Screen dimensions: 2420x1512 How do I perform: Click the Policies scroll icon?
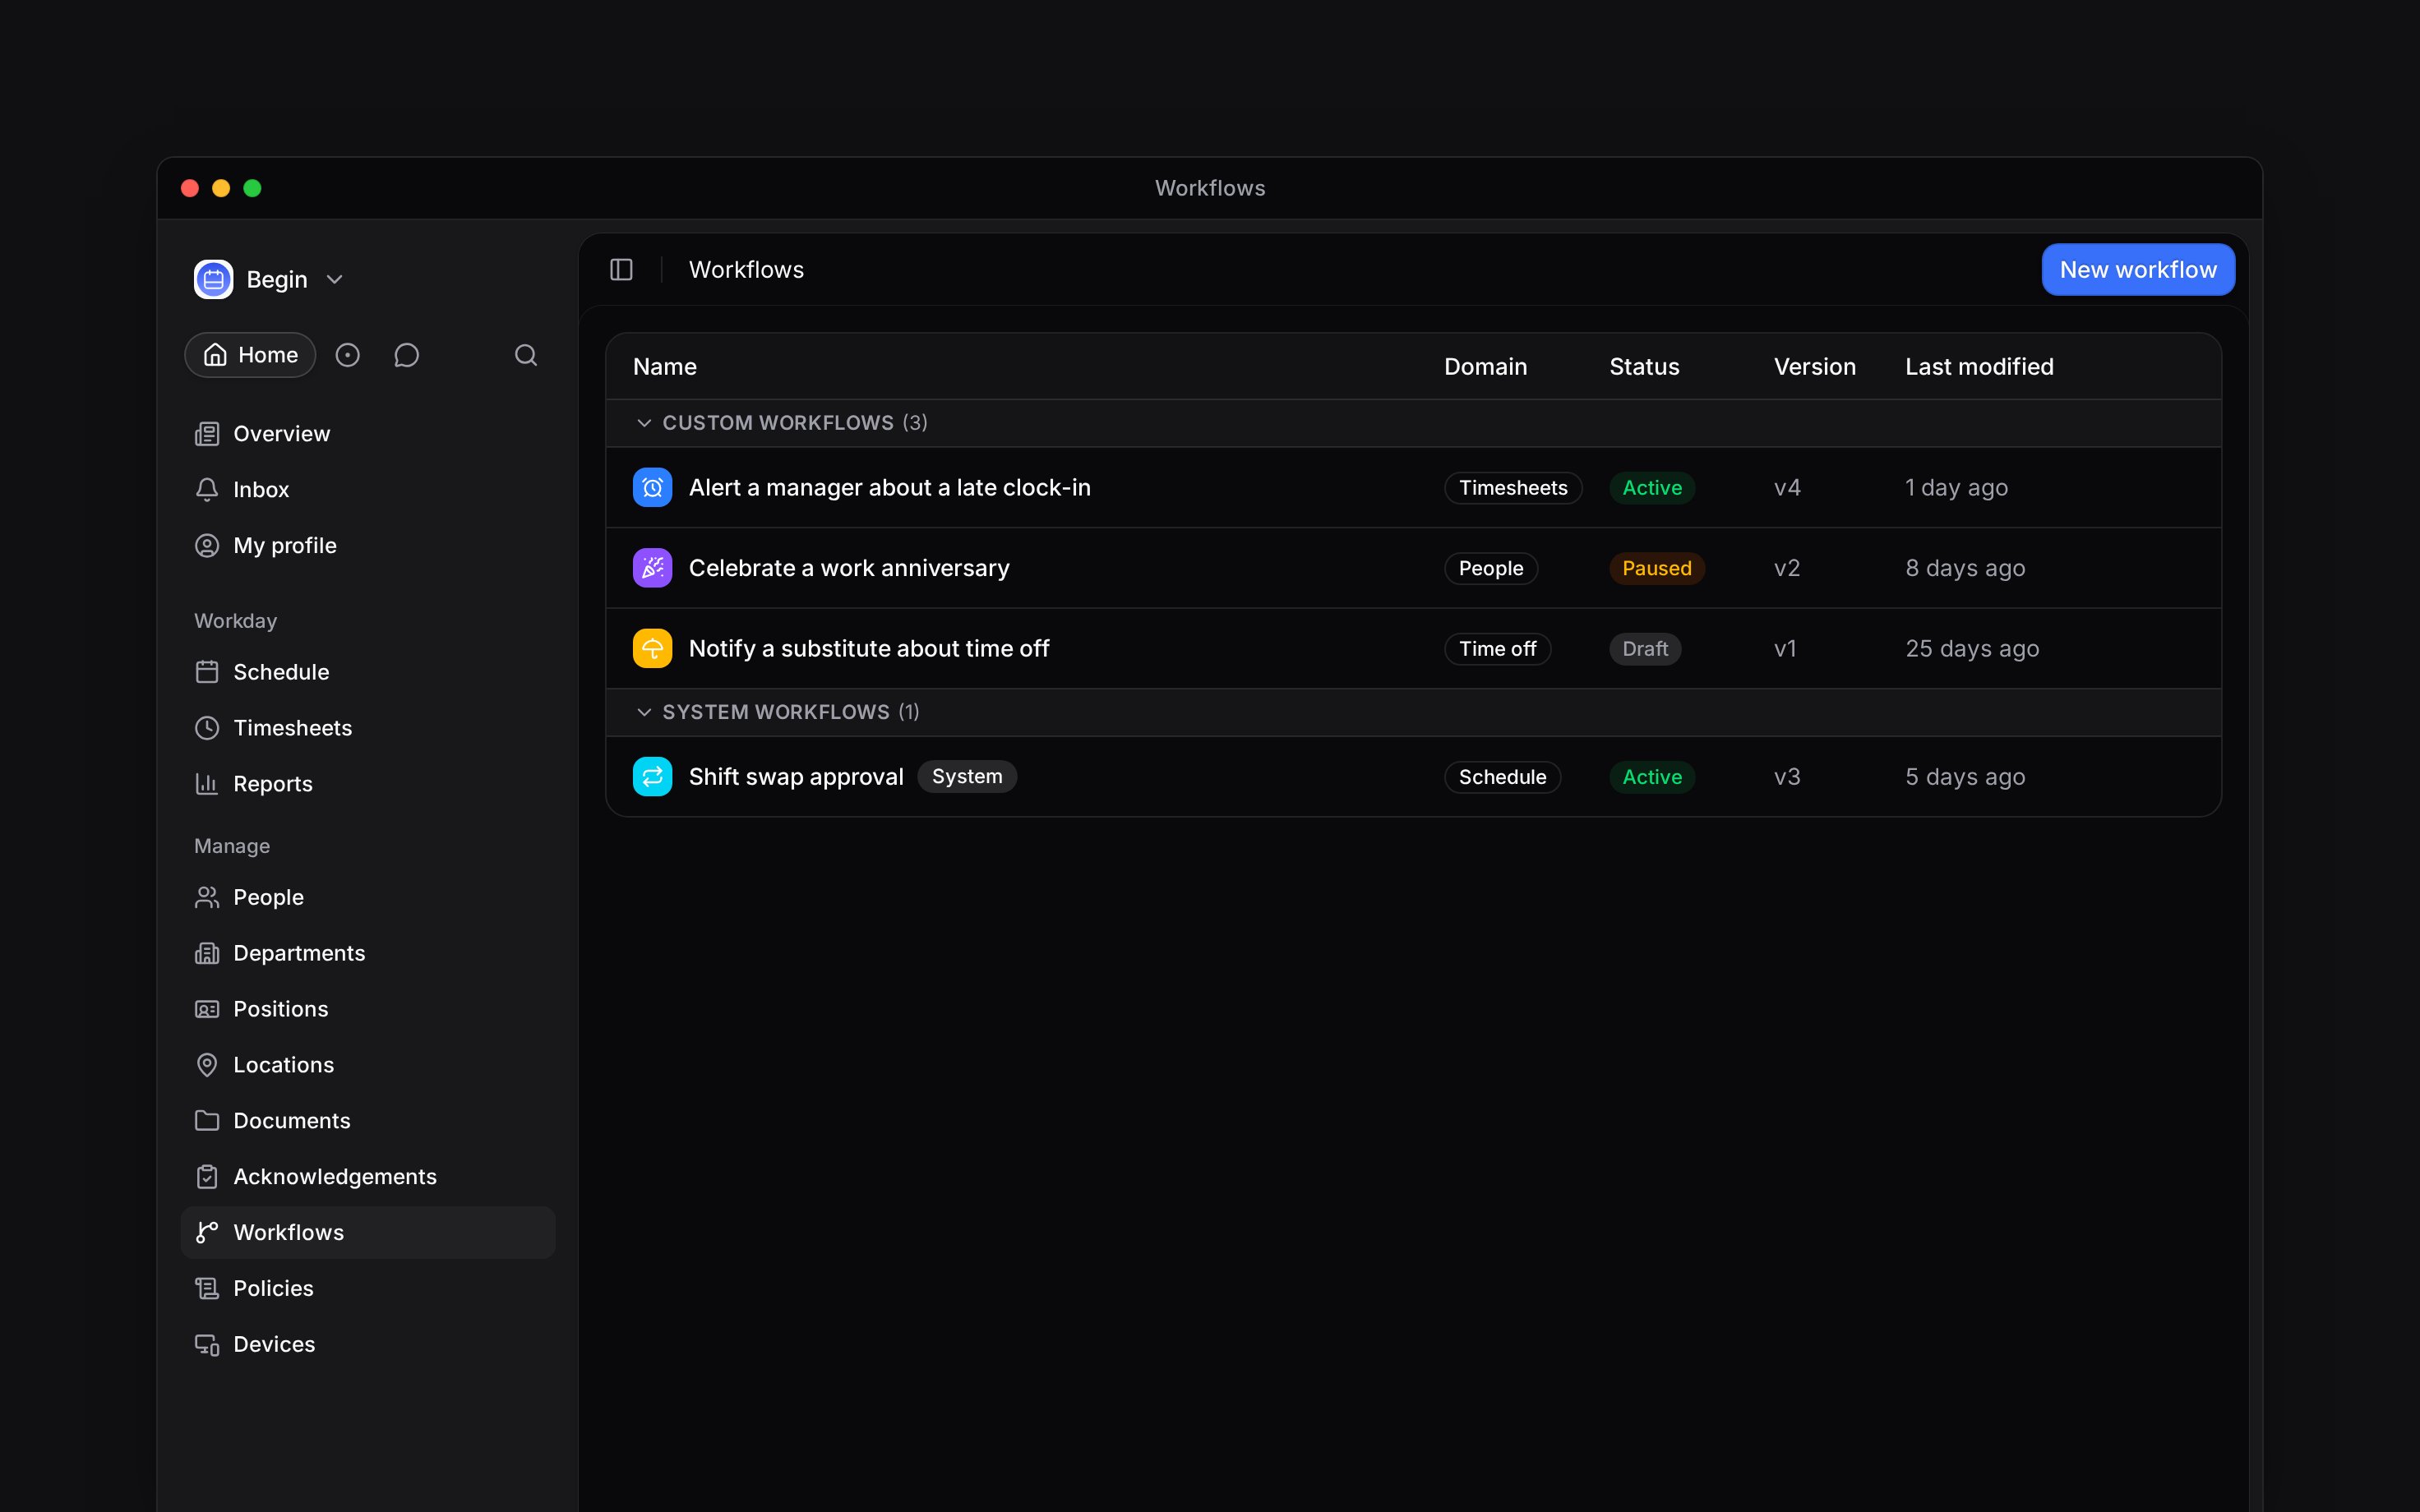coord(207,1288)
